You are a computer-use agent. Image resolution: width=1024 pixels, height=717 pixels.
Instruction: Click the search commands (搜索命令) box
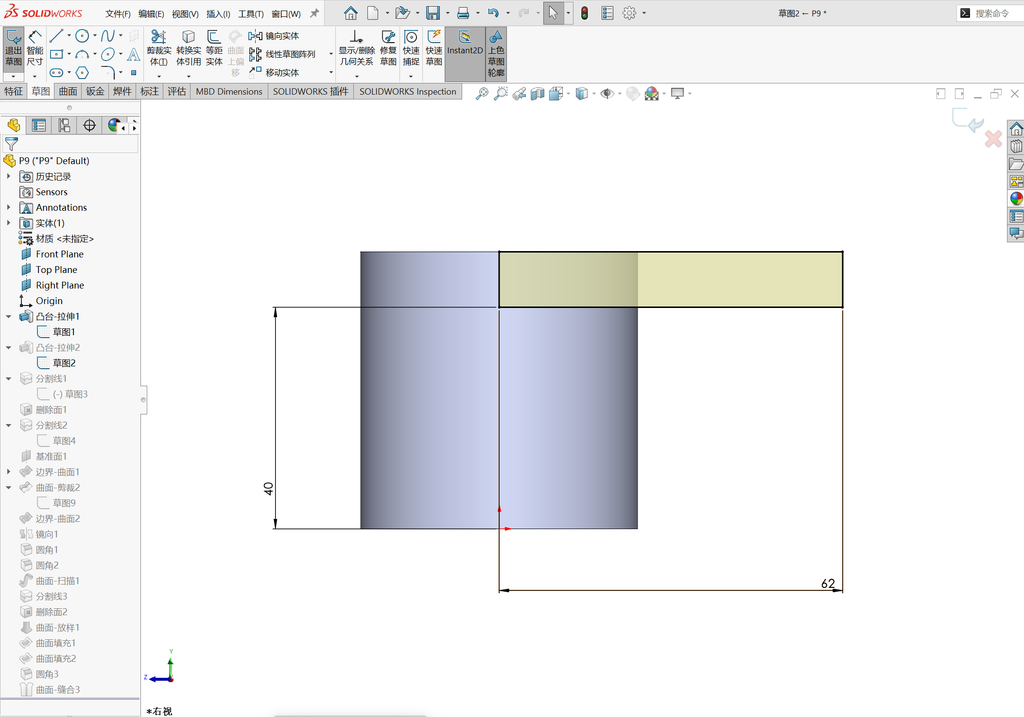pyautogui.click(x=991, y=13)
